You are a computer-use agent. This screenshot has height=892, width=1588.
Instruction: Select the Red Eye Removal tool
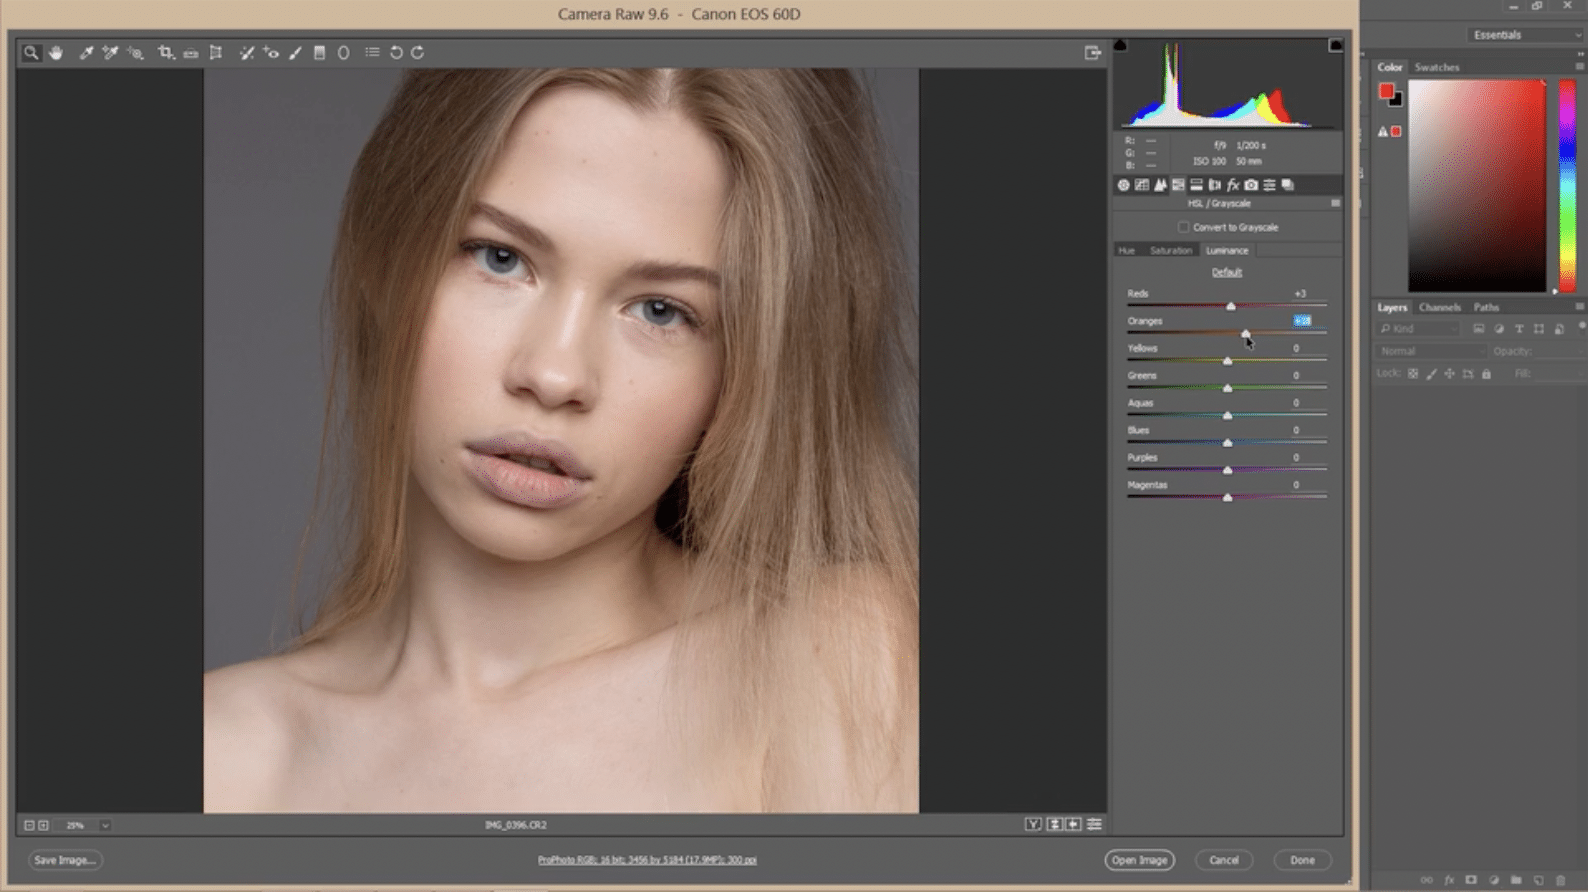pos(271,52)
